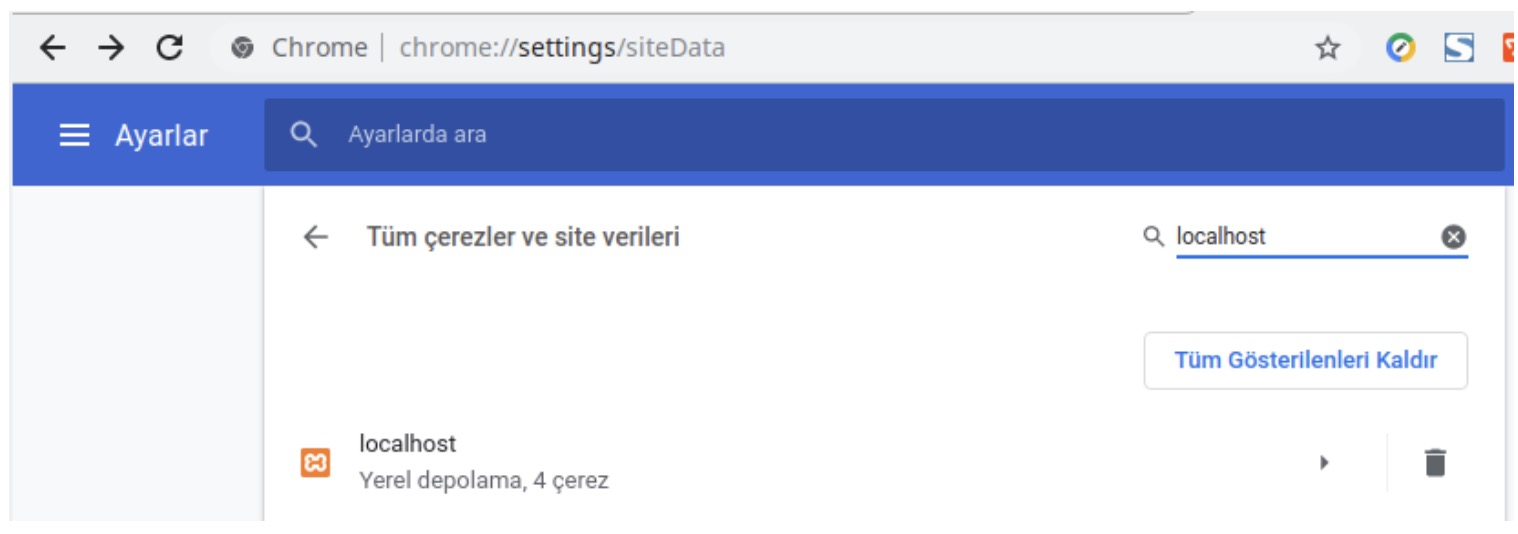
Task: Click the orange extension icon at toolbar edge
Action: 1510,48
